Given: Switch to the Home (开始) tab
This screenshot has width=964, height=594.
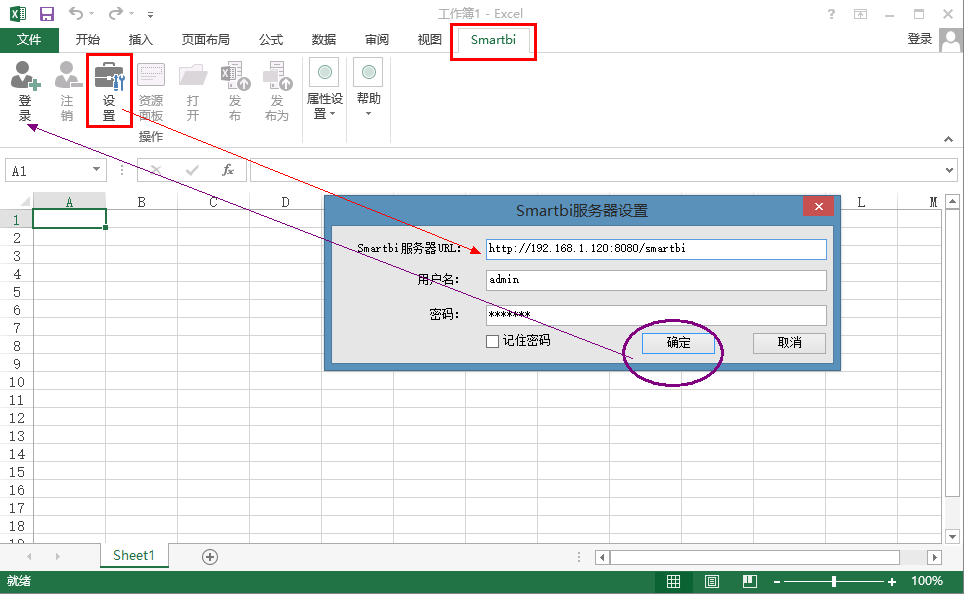Looking at the screenshot, I should [x=87, y=40].
